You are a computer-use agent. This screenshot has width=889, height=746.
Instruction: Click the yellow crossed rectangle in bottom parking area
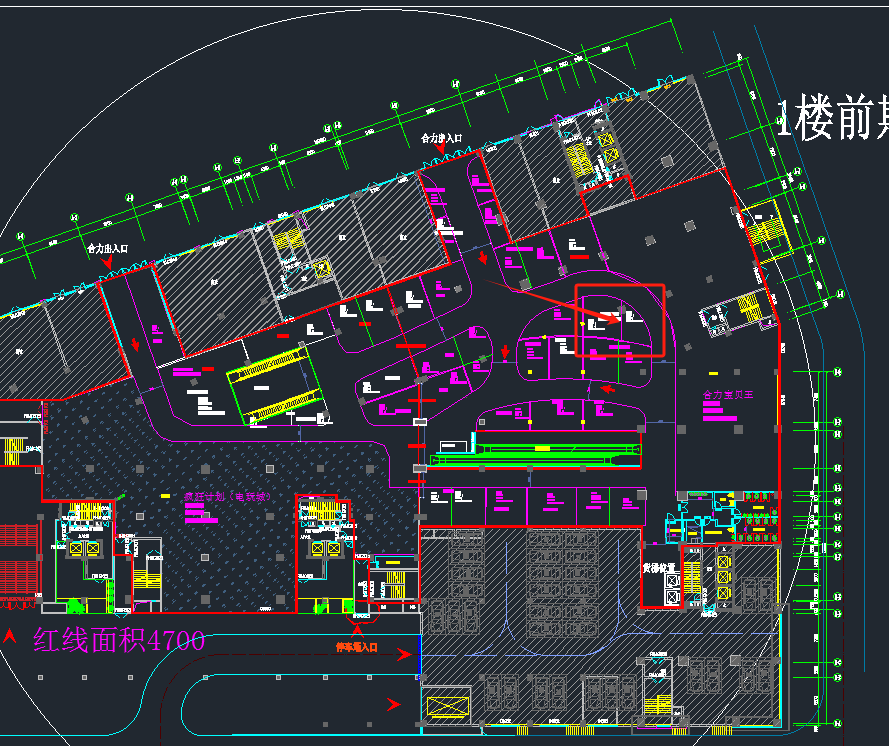click(x=447, y=707)
